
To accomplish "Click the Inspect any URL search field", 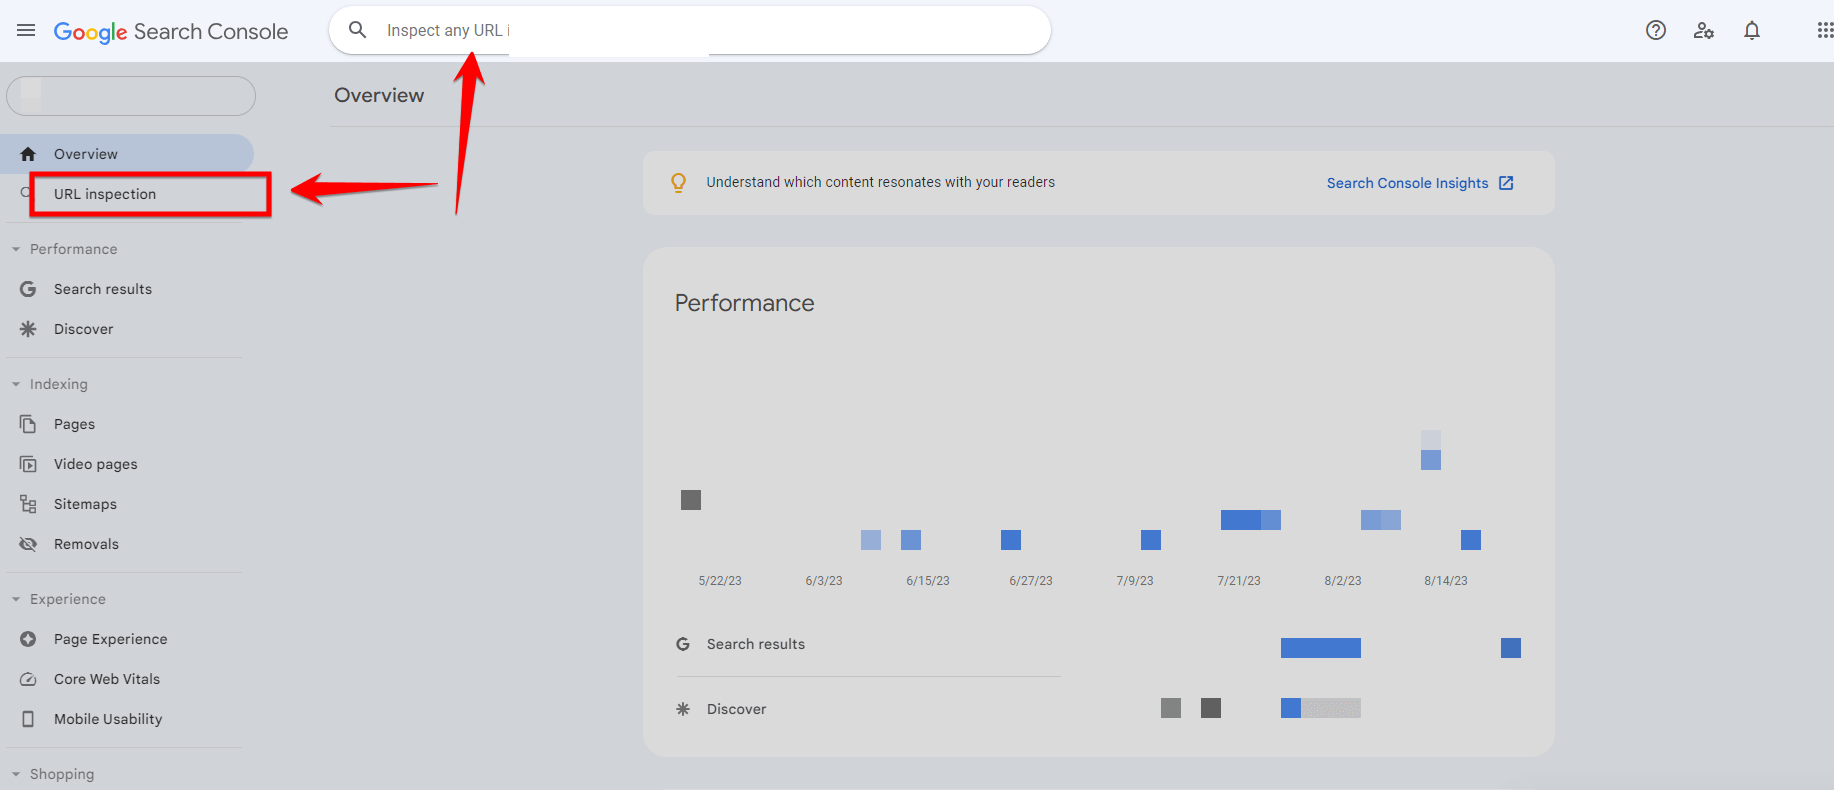I will point(690,30).
